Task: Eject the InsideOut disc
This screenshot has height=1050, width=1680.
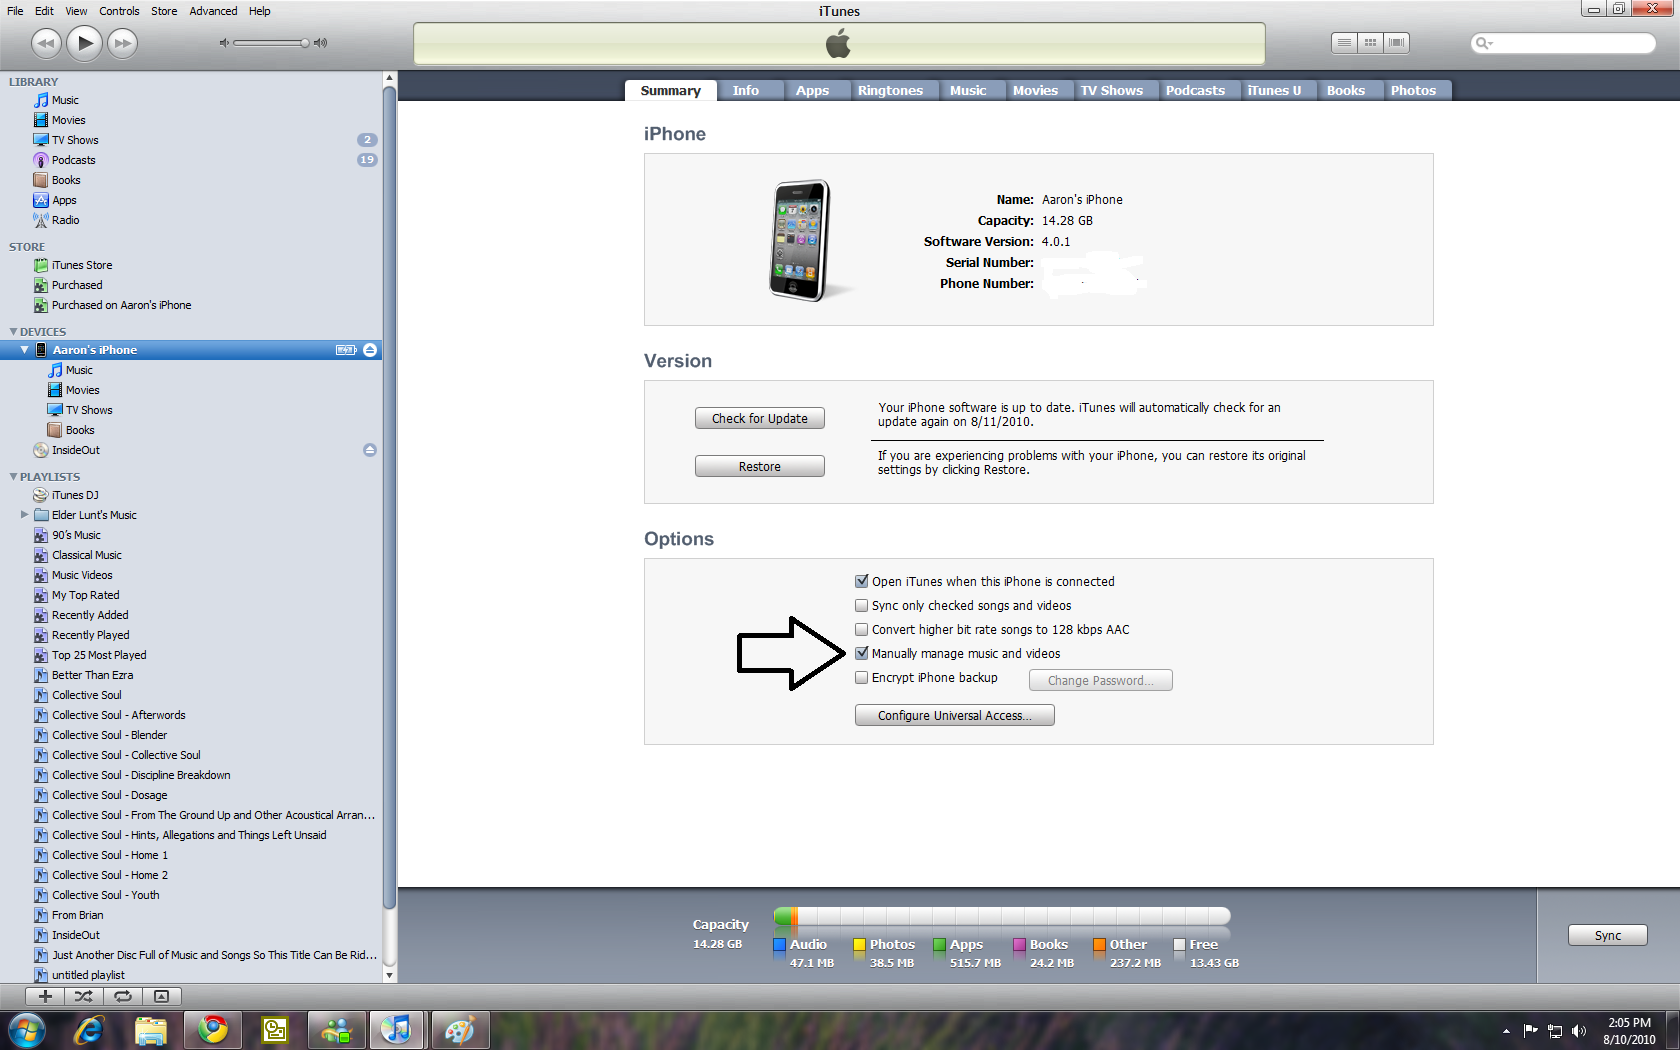Action: coord(370,450)
